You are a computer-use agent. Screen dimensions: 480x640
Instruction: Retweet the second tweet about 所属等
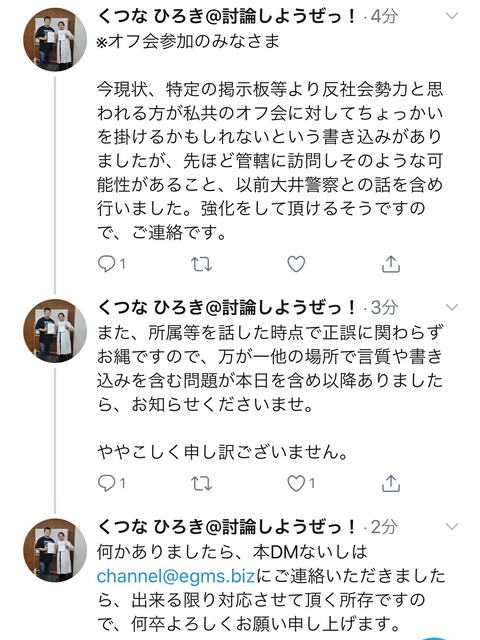pyautogui.click(x=202, y=484)
